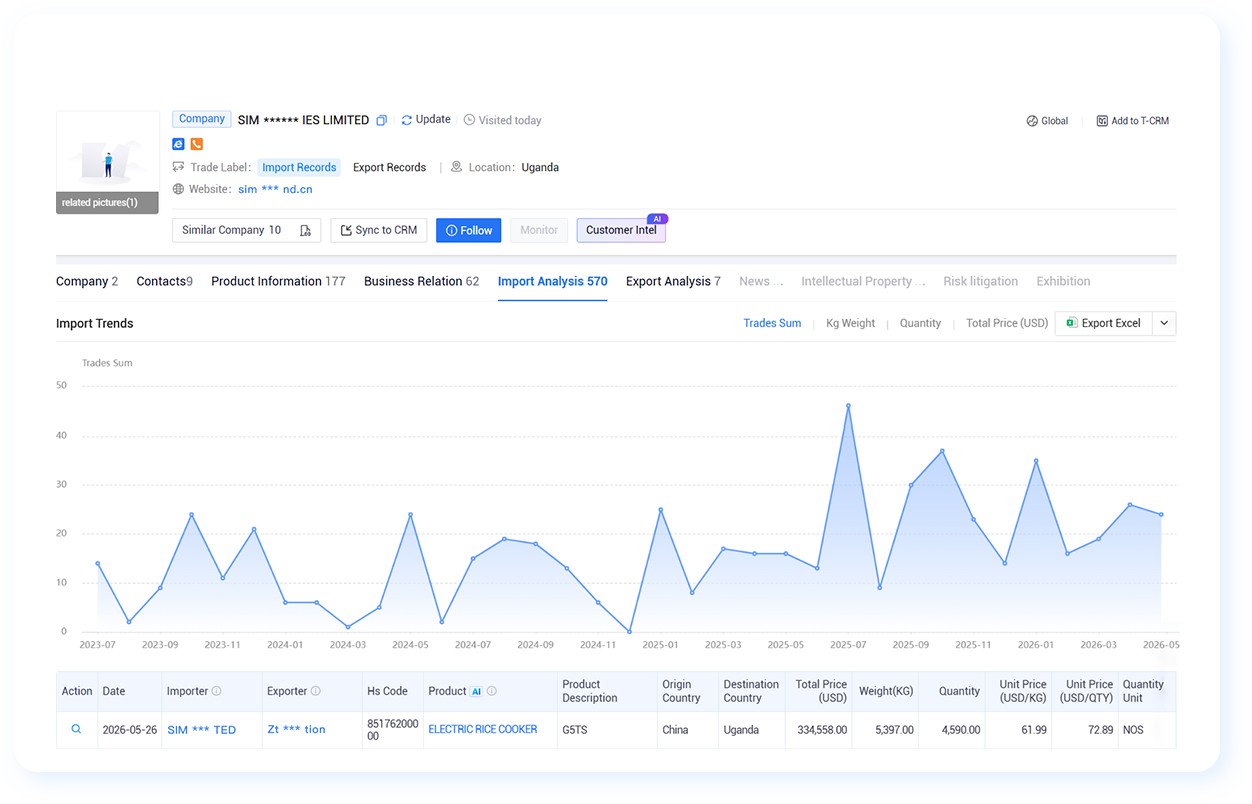
Task: Click the blue browser icon under company name
Action: pyautogui.click(x=178, y=144)
